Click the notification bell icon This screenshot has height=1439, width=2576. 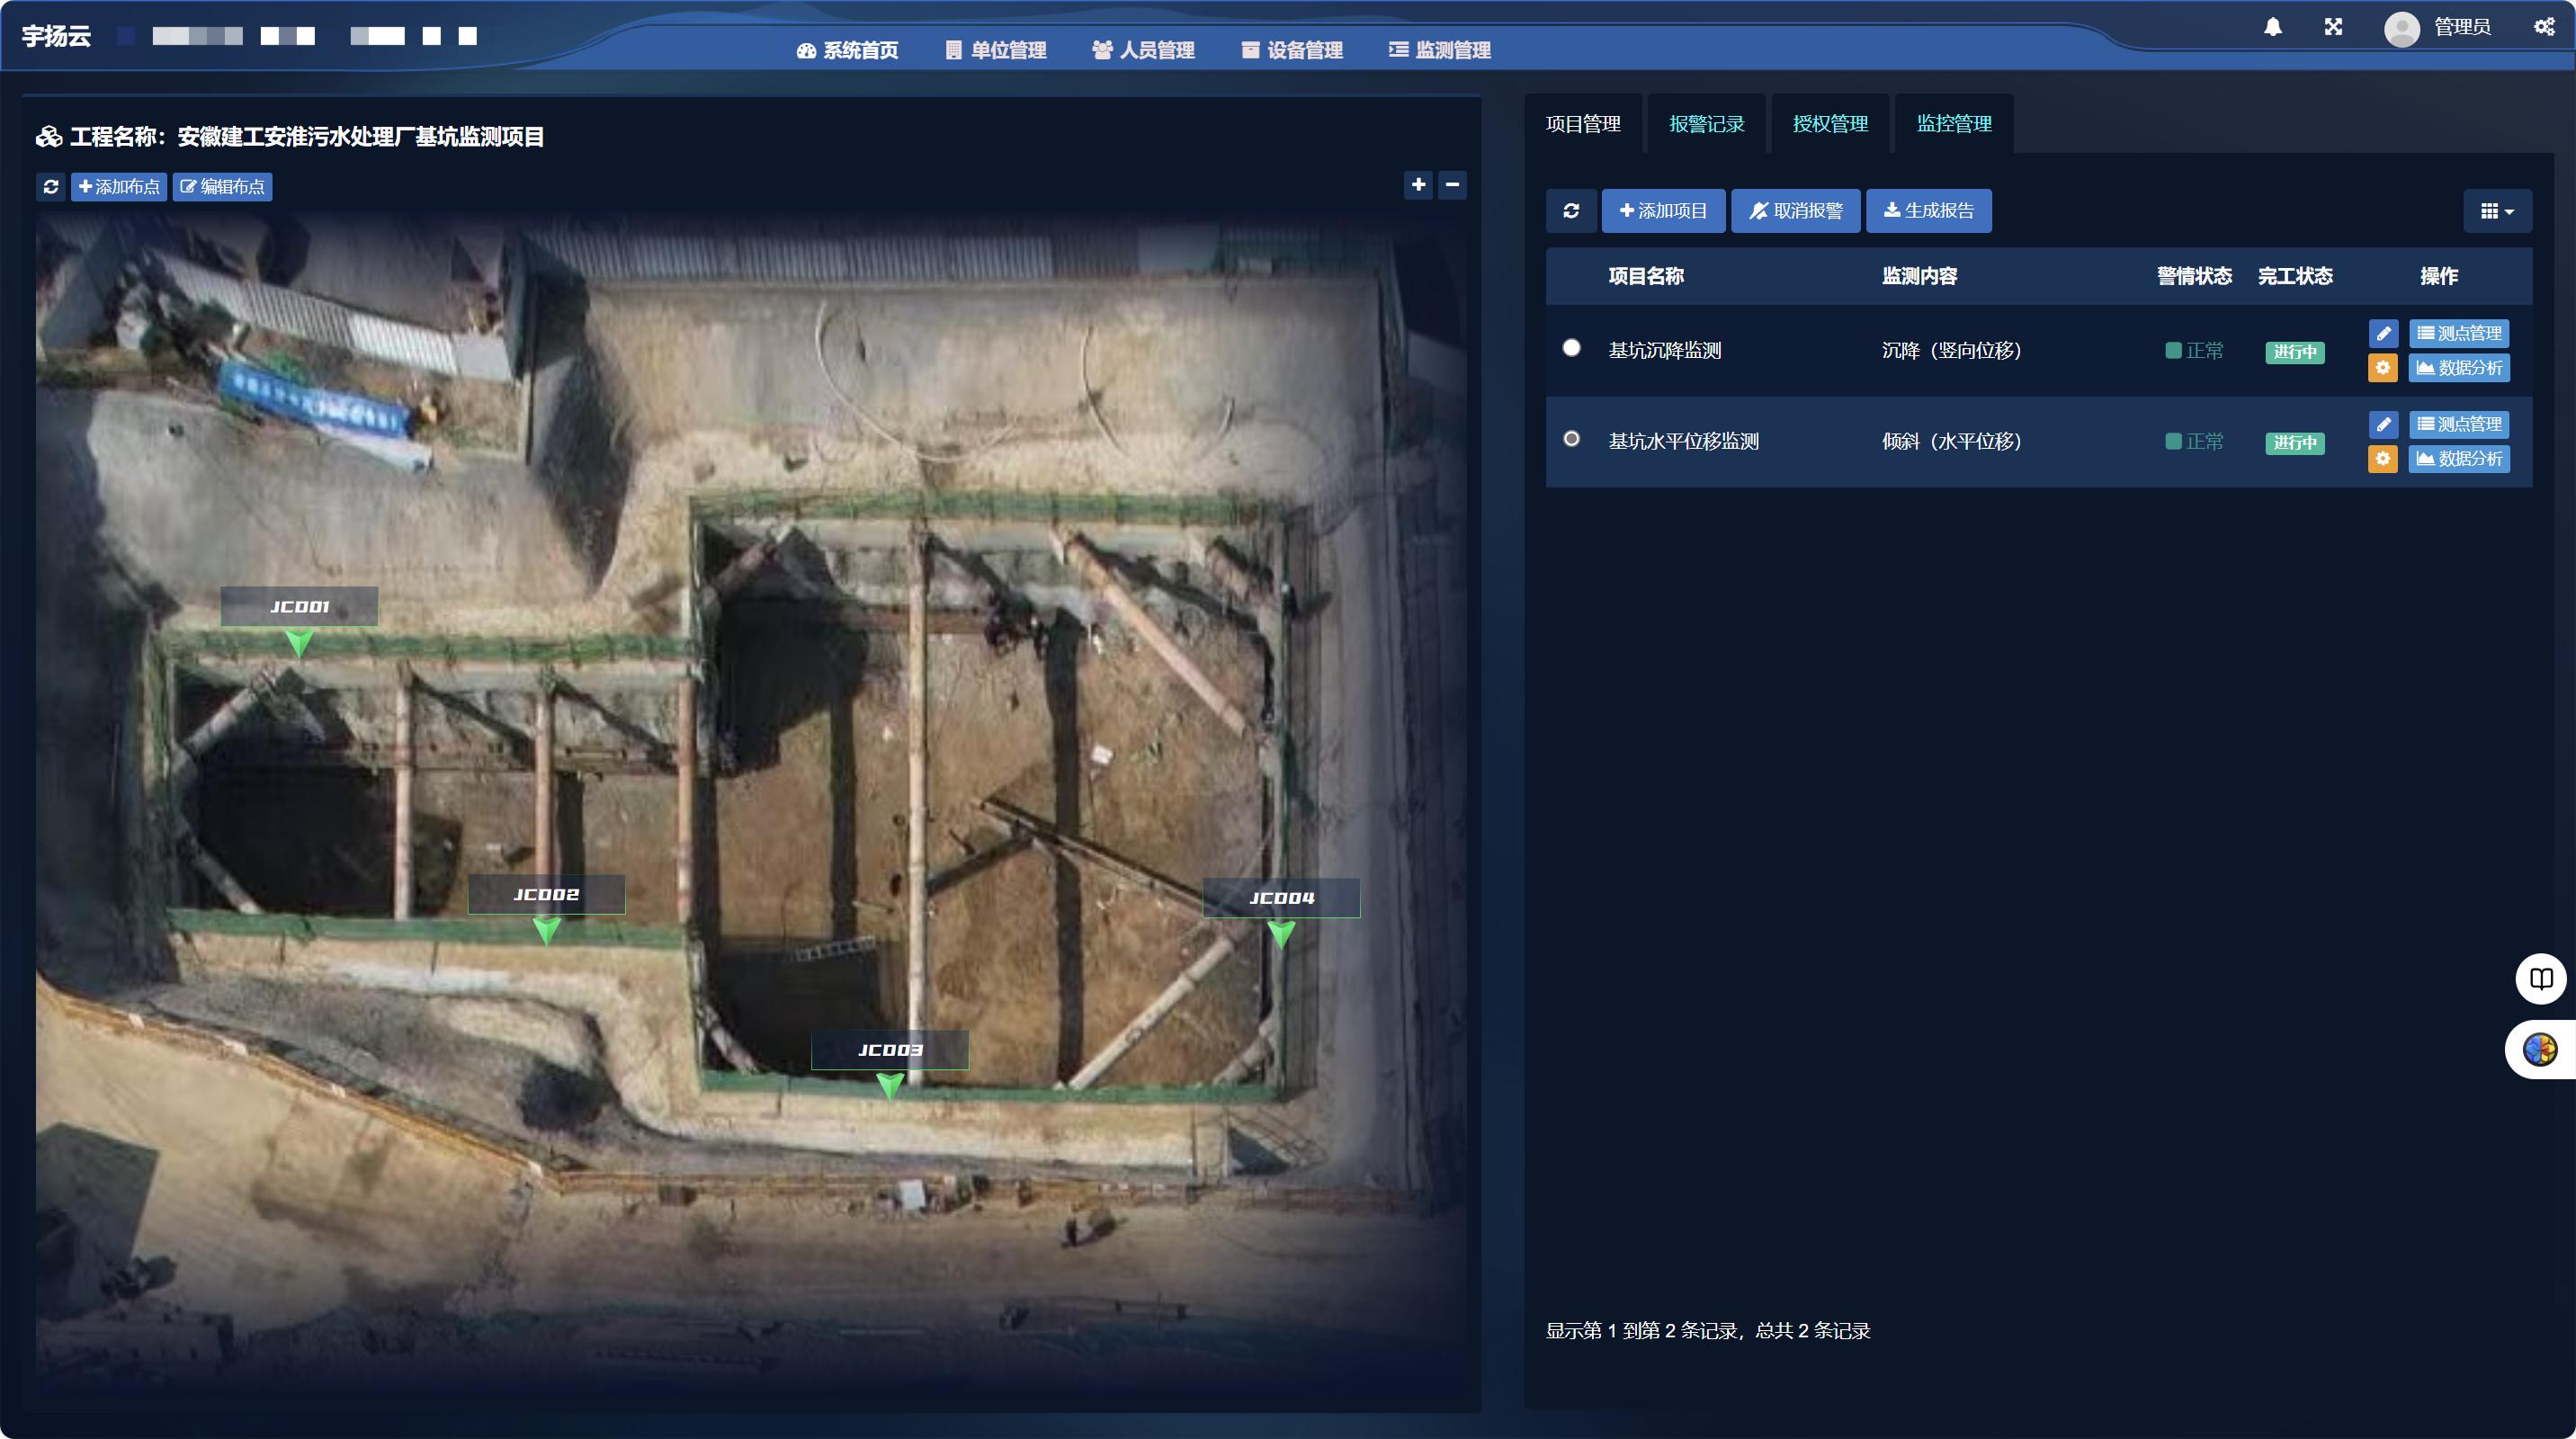[2272, 27]
